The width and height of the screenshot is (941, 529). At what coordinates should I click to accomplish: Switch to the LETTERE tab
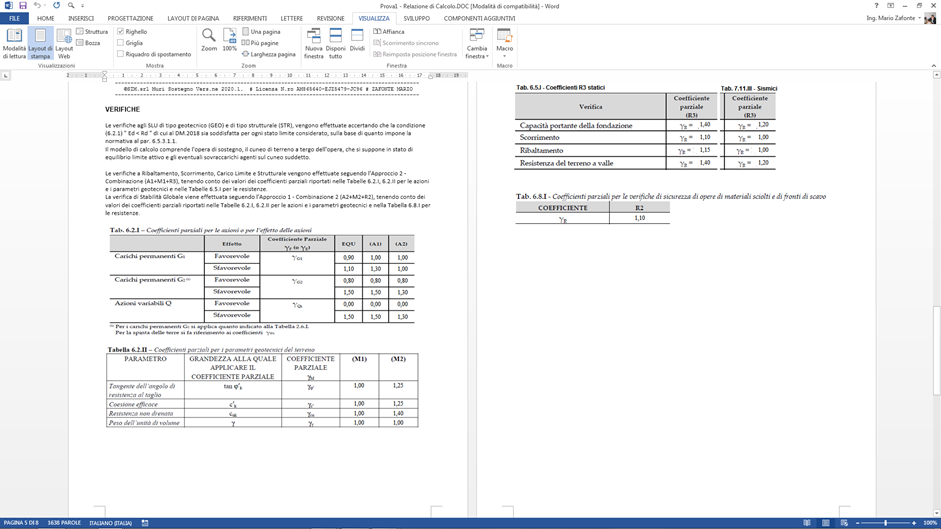coord(292,19)
